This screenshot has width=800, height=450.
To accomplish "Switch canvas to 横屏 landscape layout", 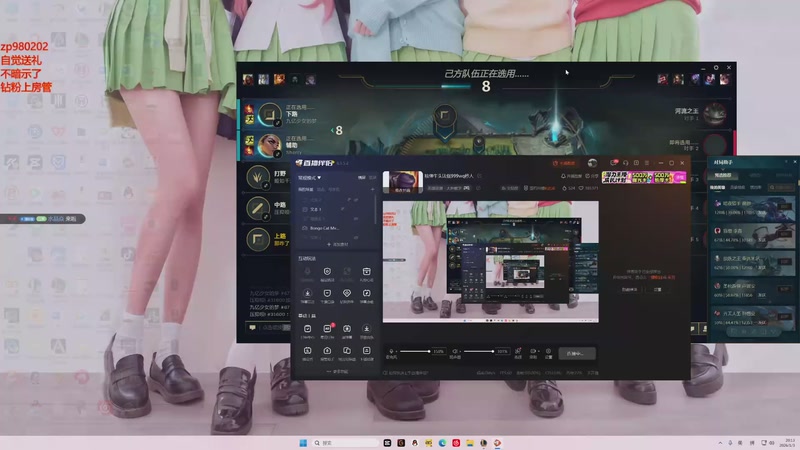I will click(x=361, y=178).
